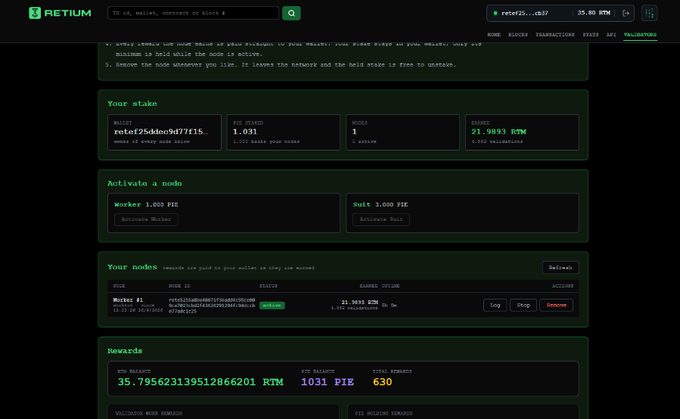Click the STATUS column header
The image size is (680, 419).
click(x=268, y=286)
